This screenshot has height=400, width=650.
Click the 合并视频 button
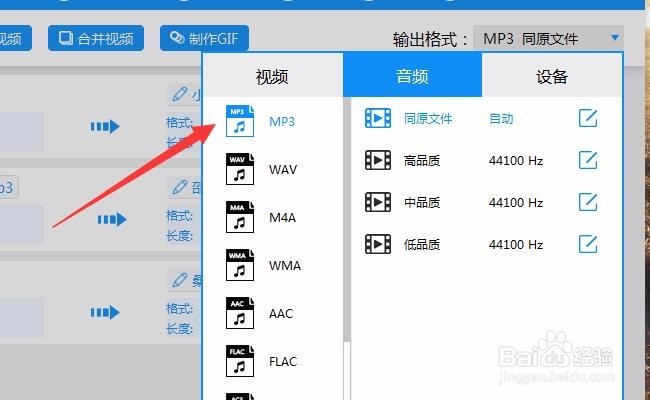point(96,38)
